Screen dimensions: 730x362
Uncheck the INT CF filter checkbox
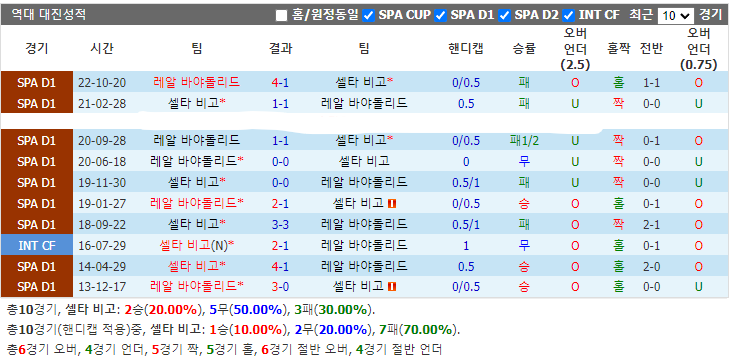point(568,15)
